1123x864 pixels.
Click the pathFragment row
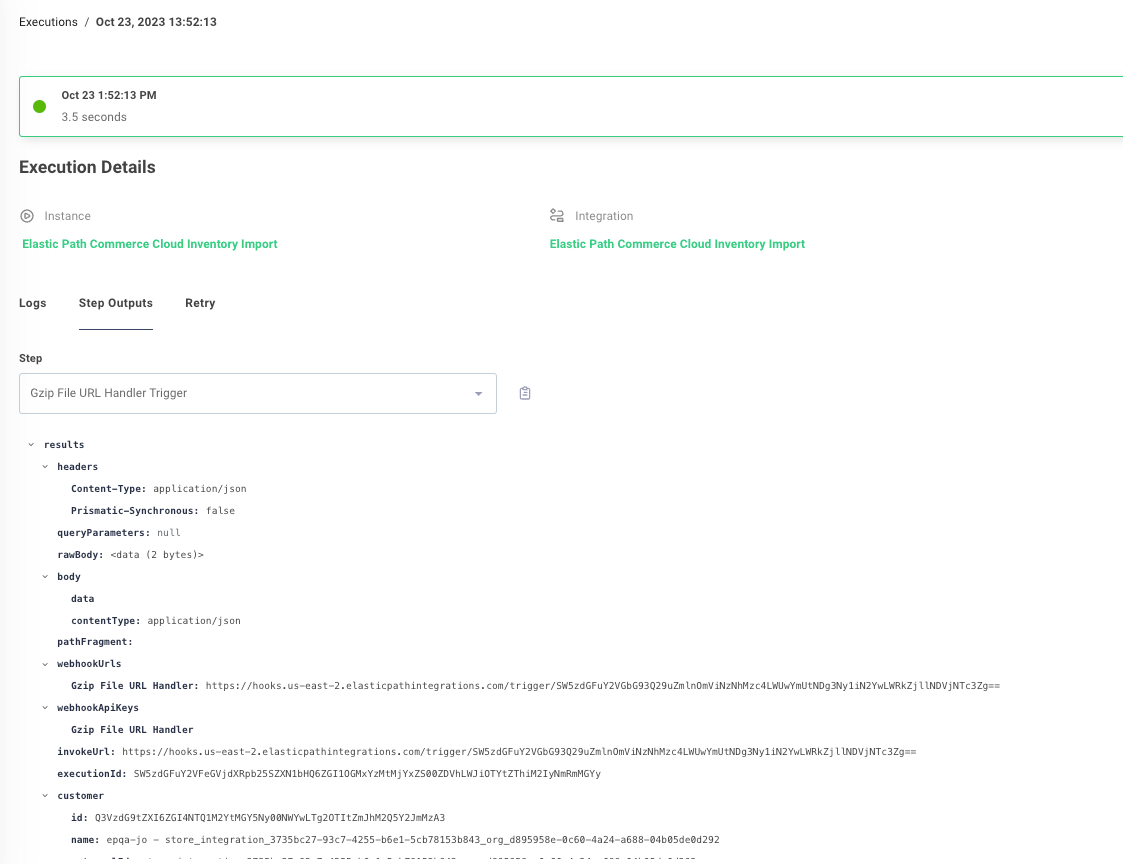[95, 643]
